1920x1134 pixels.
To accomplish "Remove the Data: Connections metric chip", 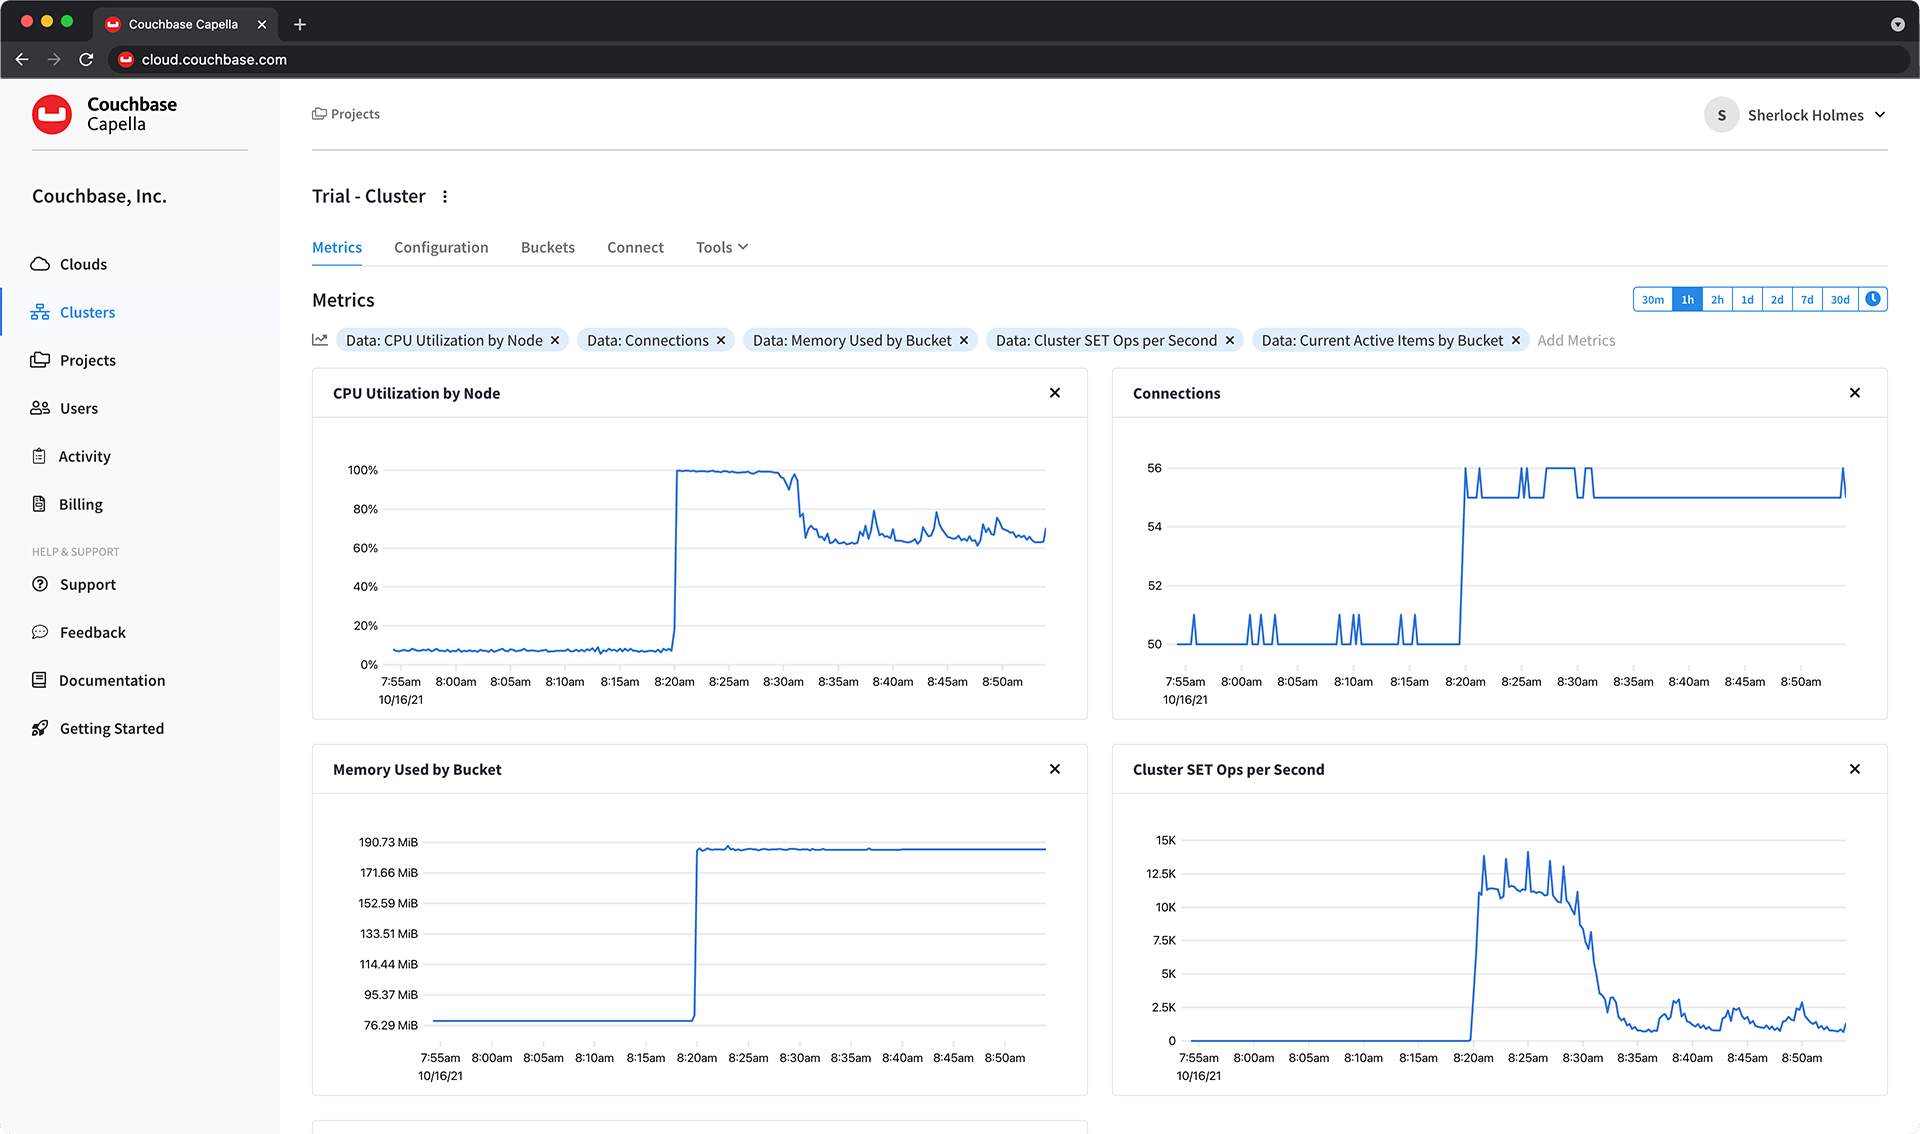I will (721, 341).
